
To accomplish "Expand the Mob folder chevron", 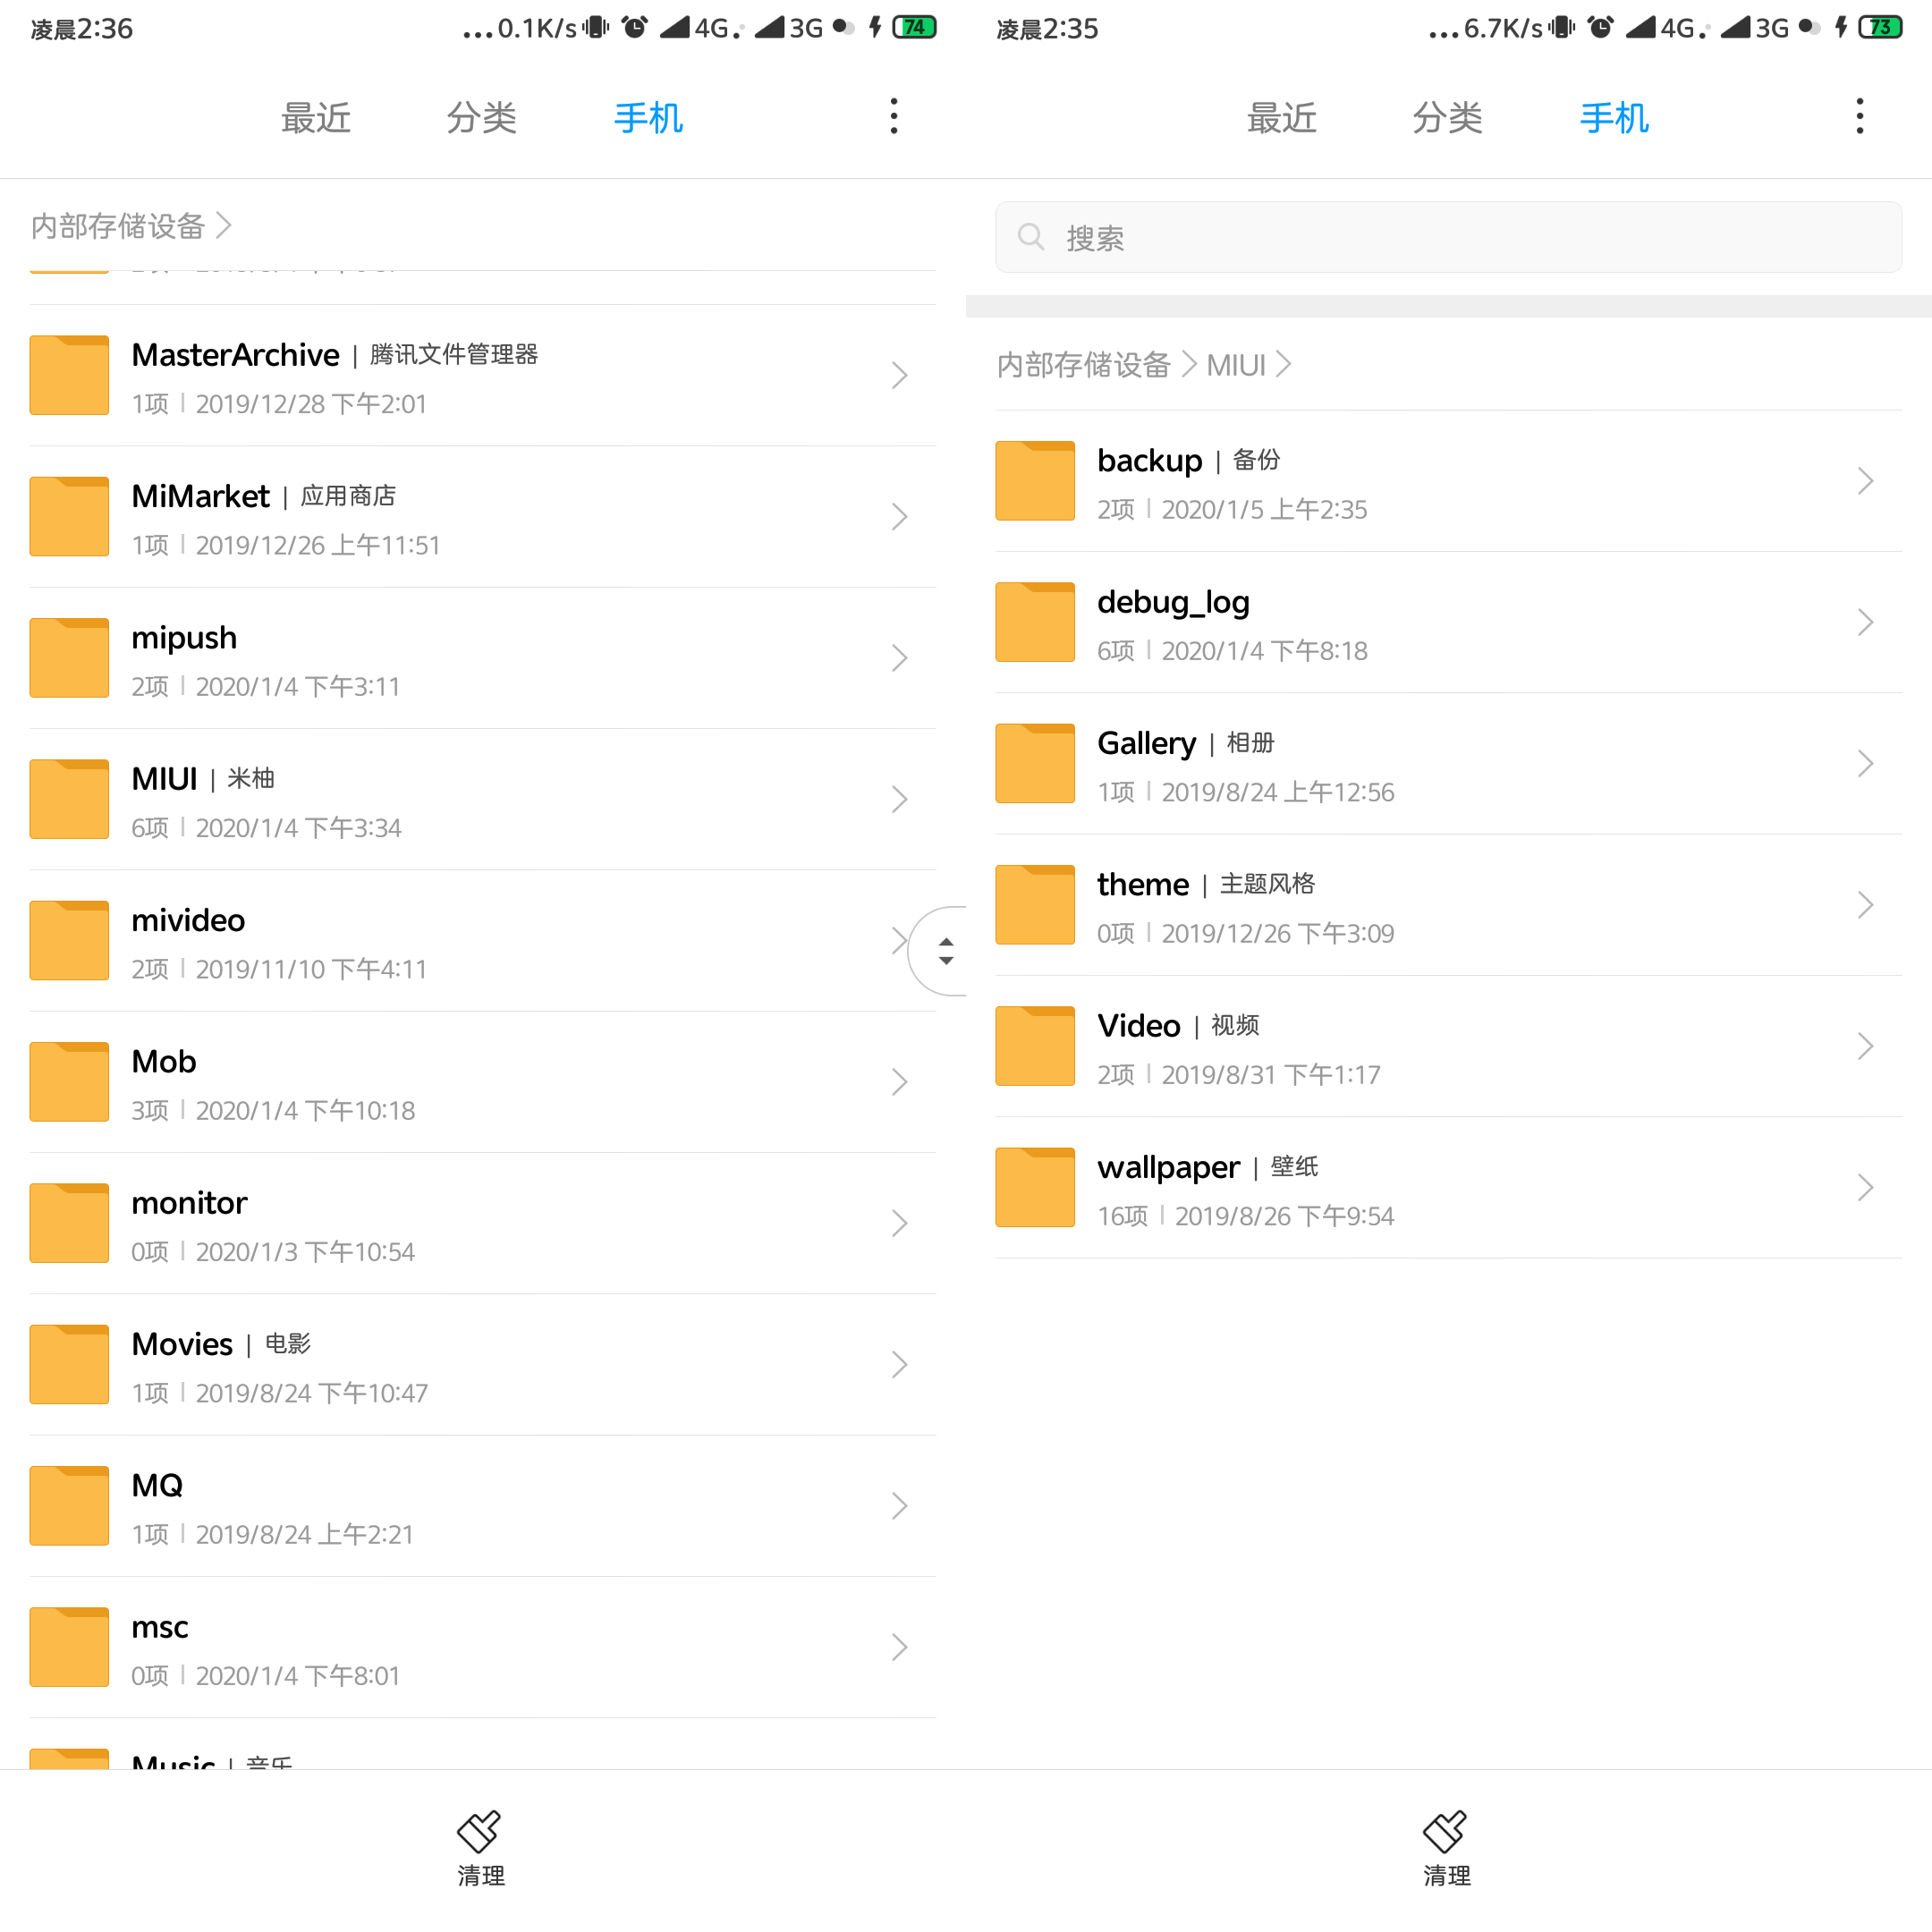I will (x=899, y=1083).
